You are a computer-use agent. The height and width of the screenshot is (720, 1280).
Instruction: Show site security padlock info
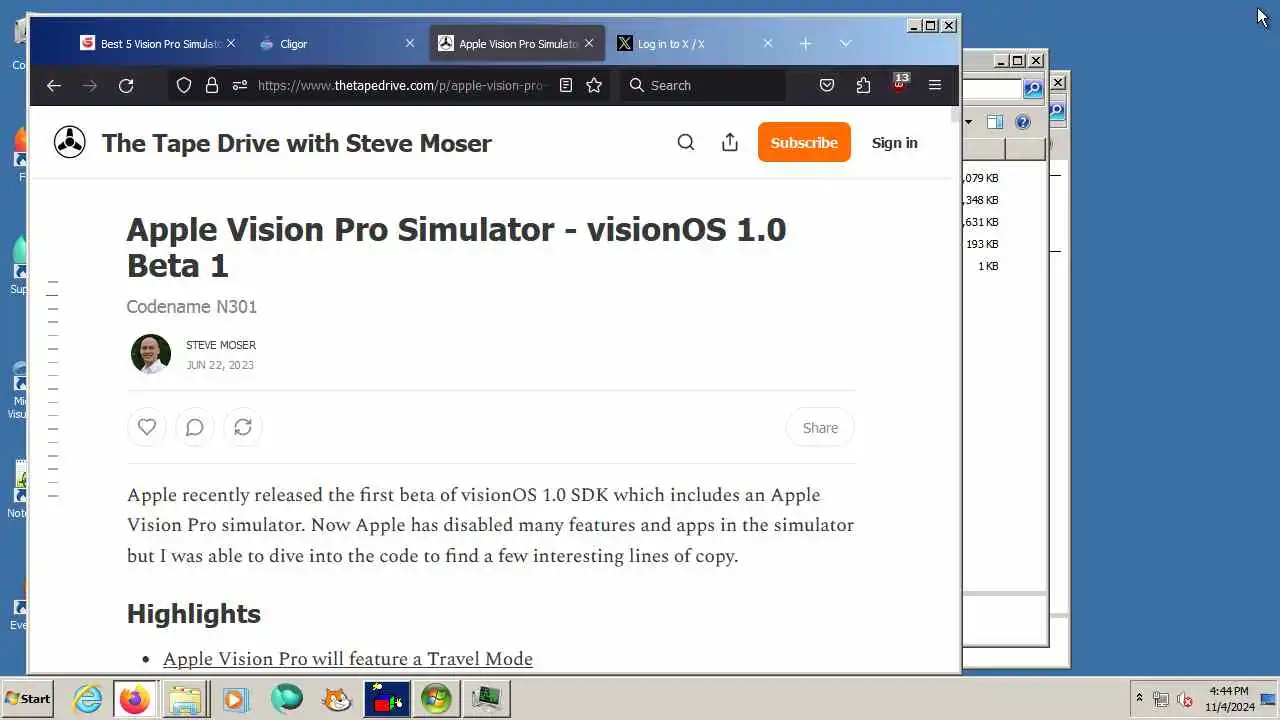[x=212, y=86]
